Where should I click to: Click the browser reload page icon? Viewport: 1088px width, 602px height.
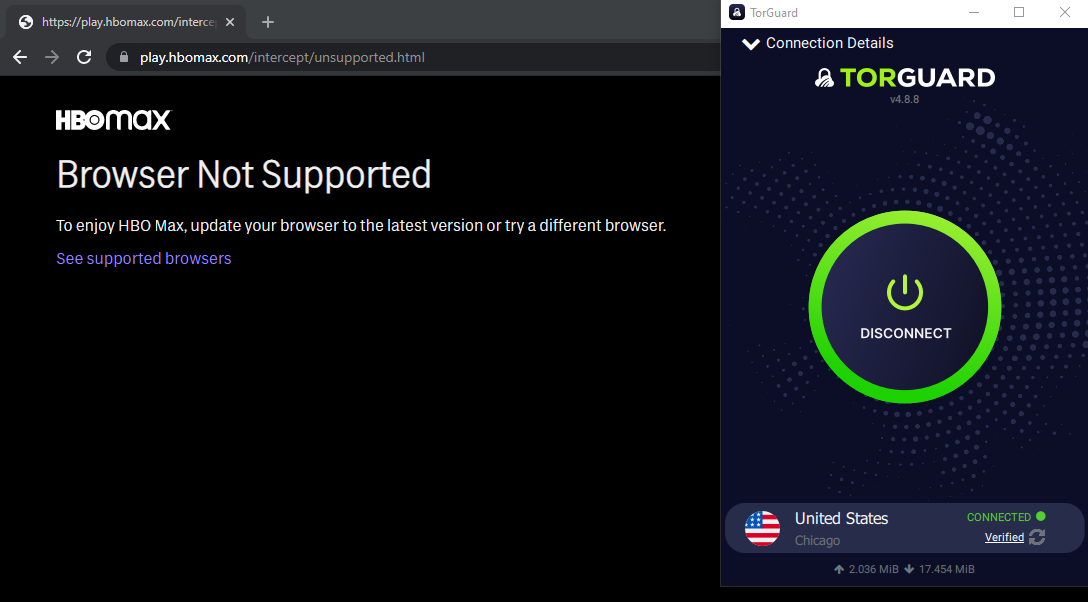84,57
